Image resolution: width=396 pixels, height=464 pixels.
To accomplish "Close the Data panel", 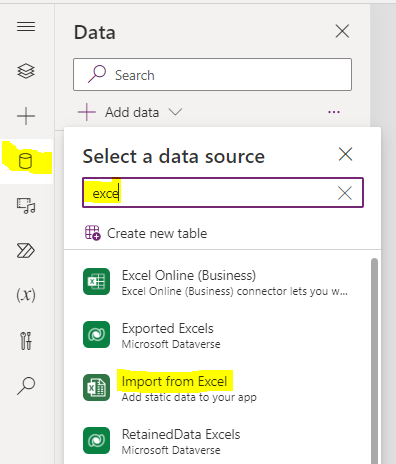I will [342, 31].
